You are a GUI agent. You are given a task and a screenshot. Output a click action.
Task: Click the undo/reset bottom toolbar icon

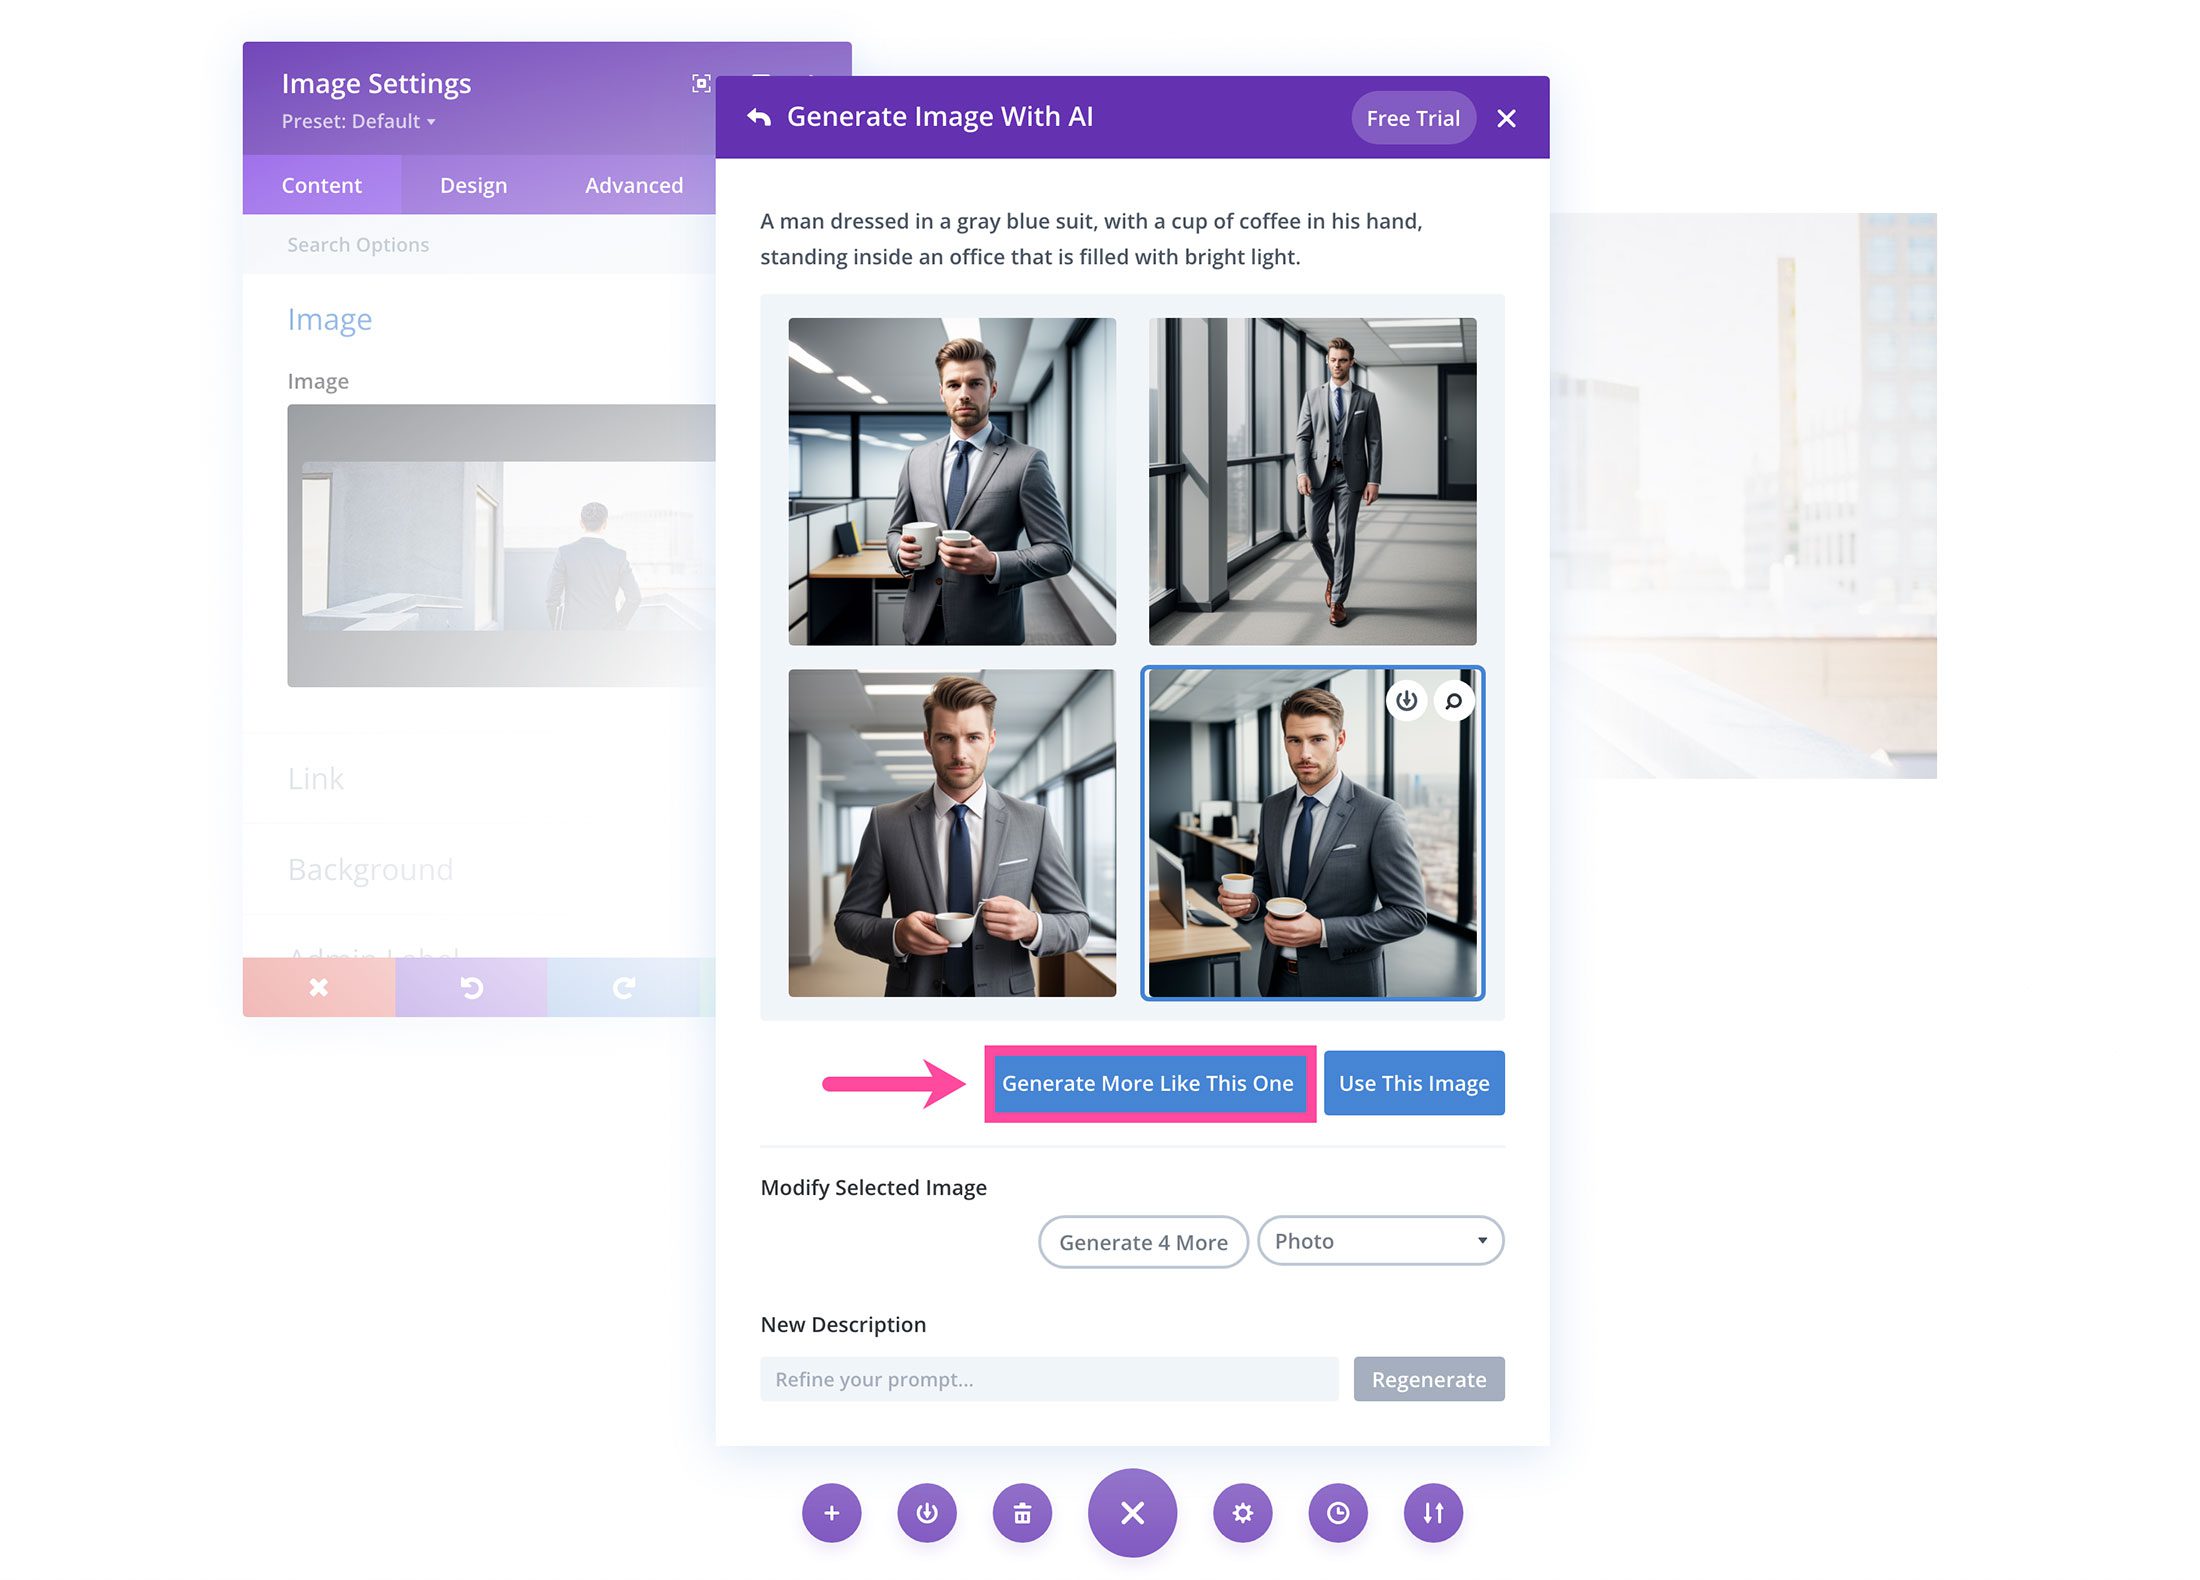[473, 987]
